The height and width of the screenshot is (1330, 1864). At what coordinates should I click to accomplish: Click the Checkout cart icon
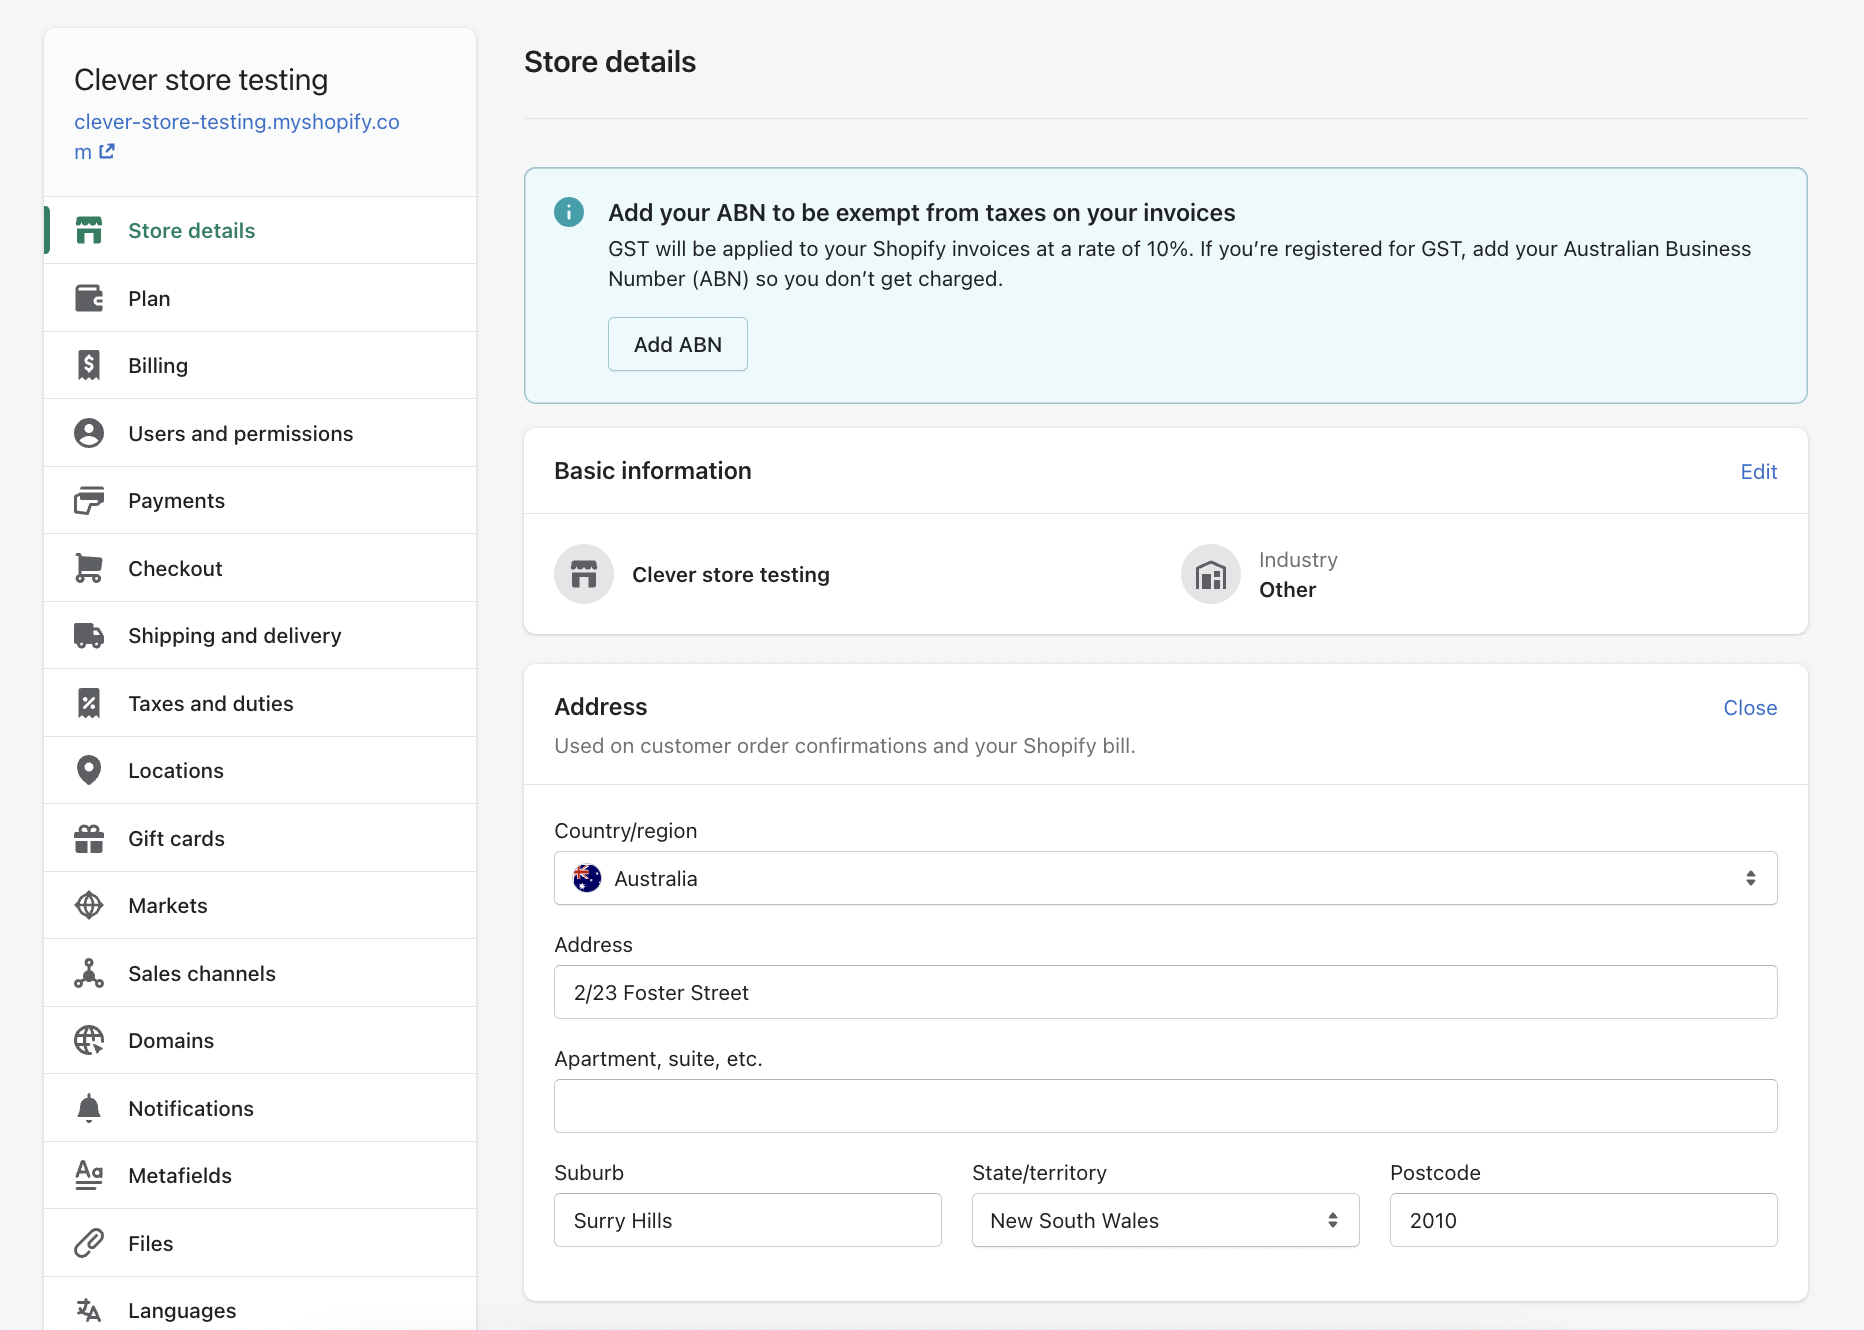[x=89, y=568]
